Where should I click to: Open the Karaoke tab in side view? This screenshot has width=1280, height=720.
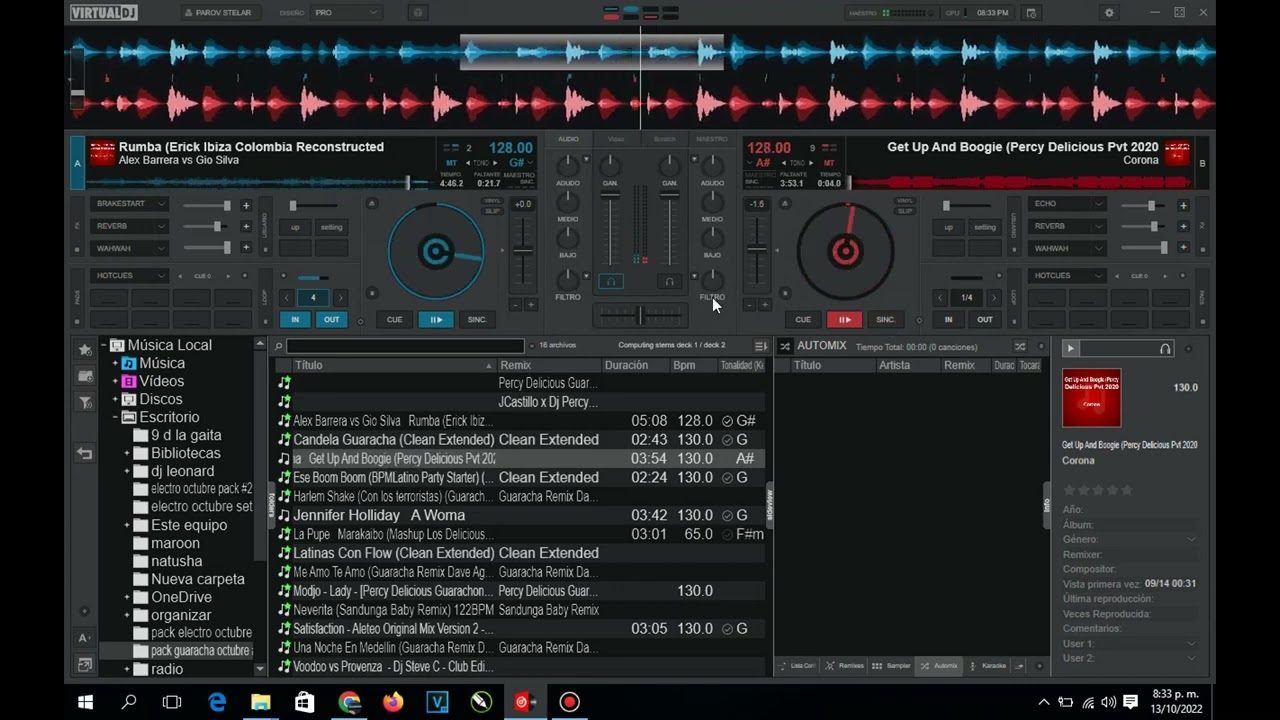point(988,666)
